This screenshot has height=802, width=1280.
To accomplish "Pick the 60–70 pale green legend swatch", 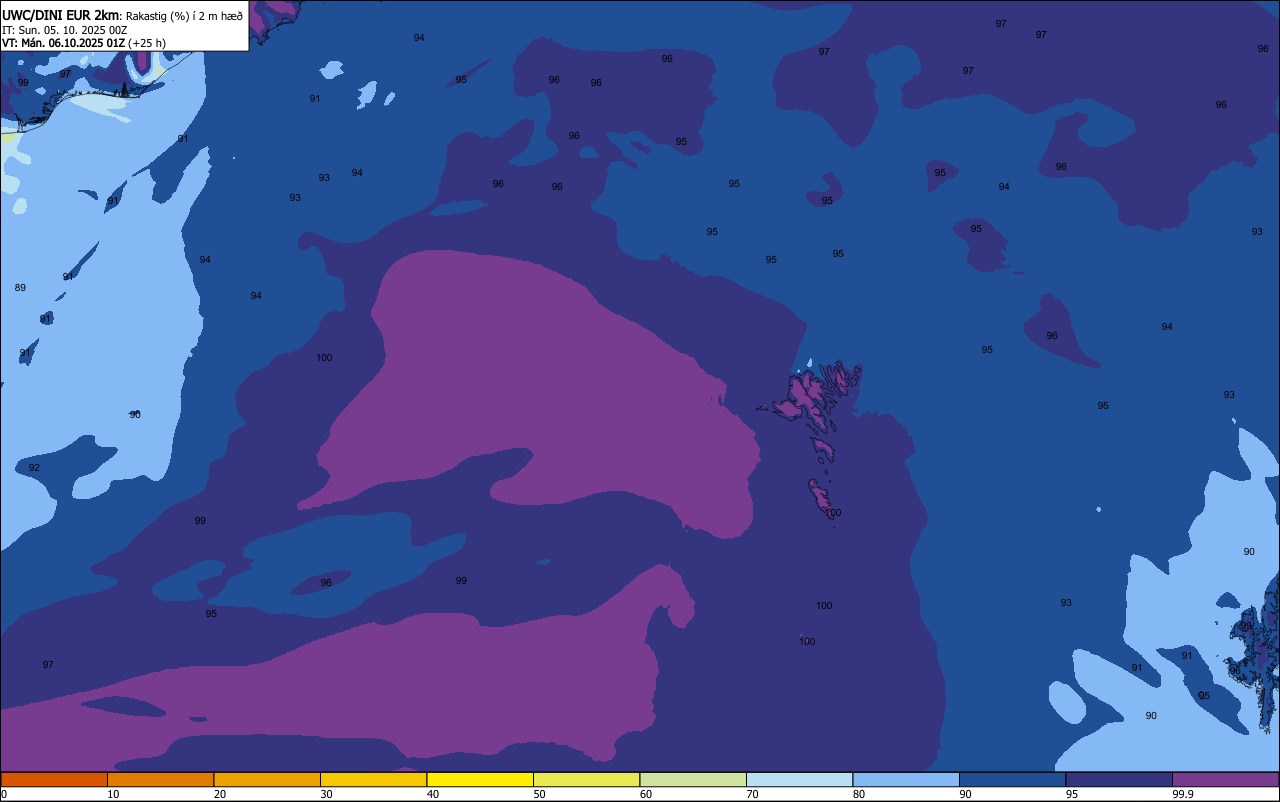I will pyautogui.click(x=693, y=779).
